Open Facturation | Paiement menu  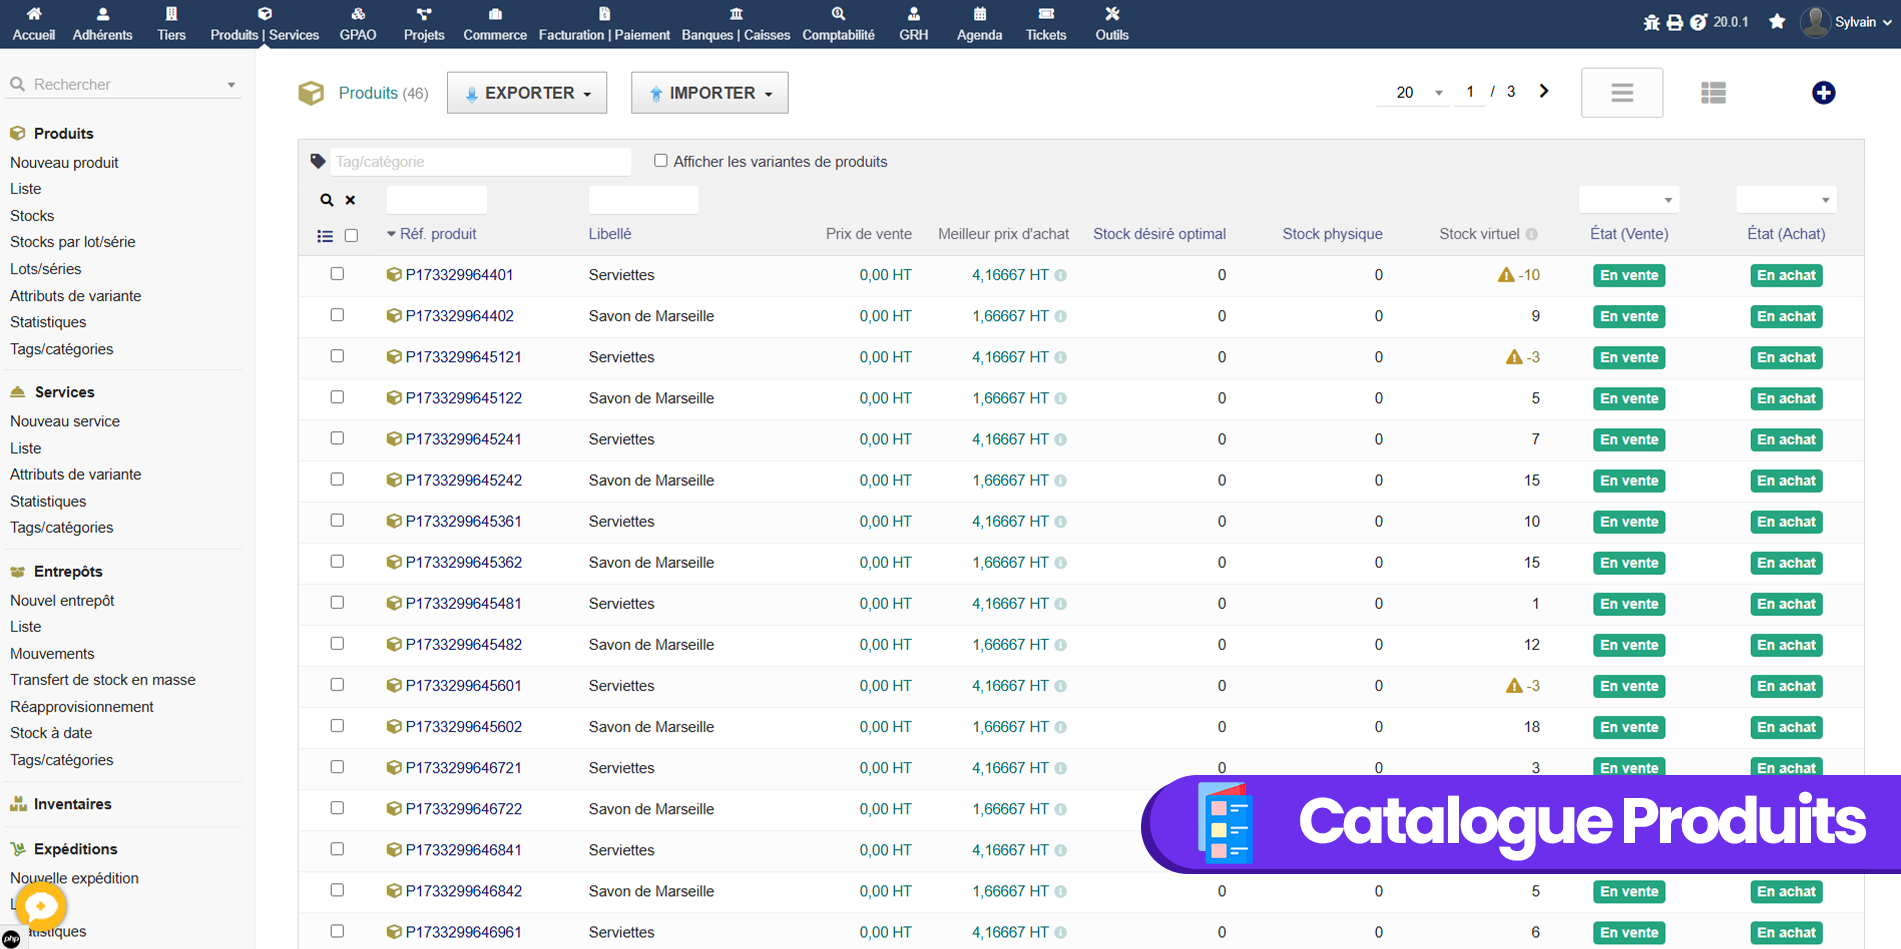(604, 24)
